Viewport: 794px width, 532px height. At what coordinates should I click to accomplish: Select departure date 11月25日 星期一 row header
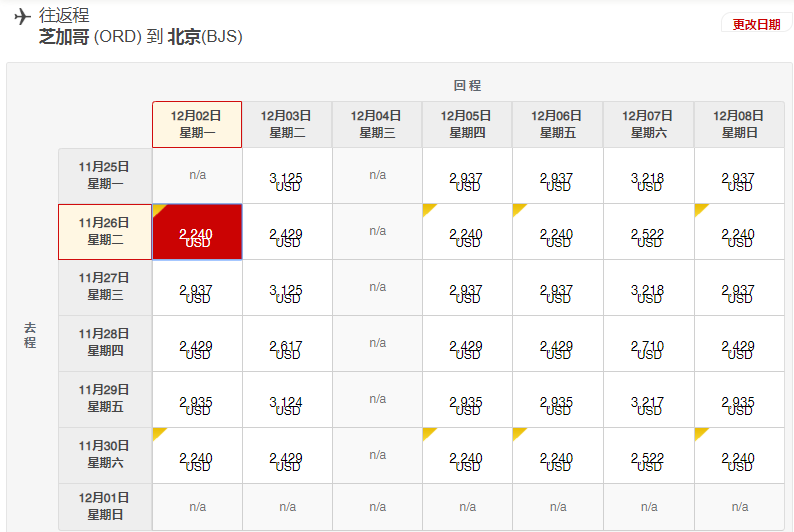point(105,176)
